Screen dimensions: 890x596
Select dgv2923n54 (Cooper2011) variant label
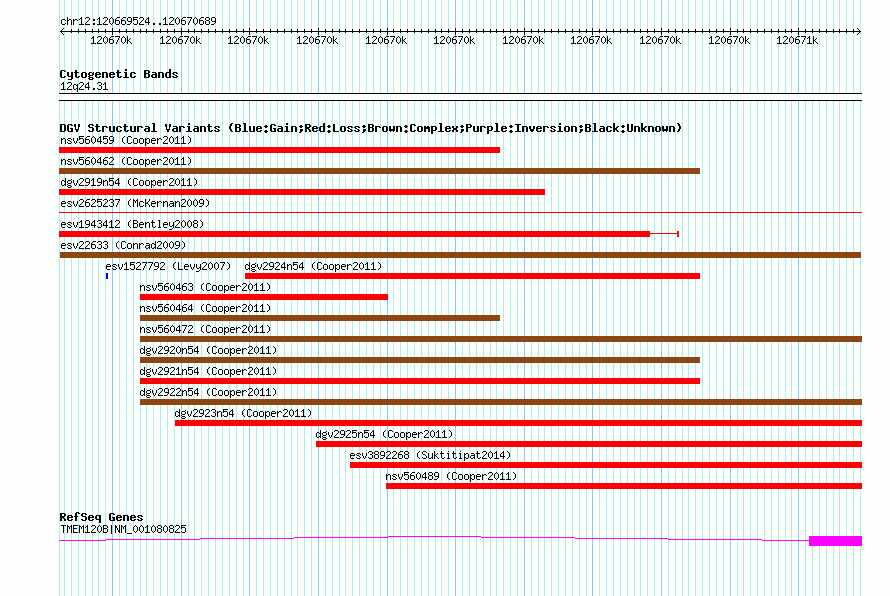(243, 413)
